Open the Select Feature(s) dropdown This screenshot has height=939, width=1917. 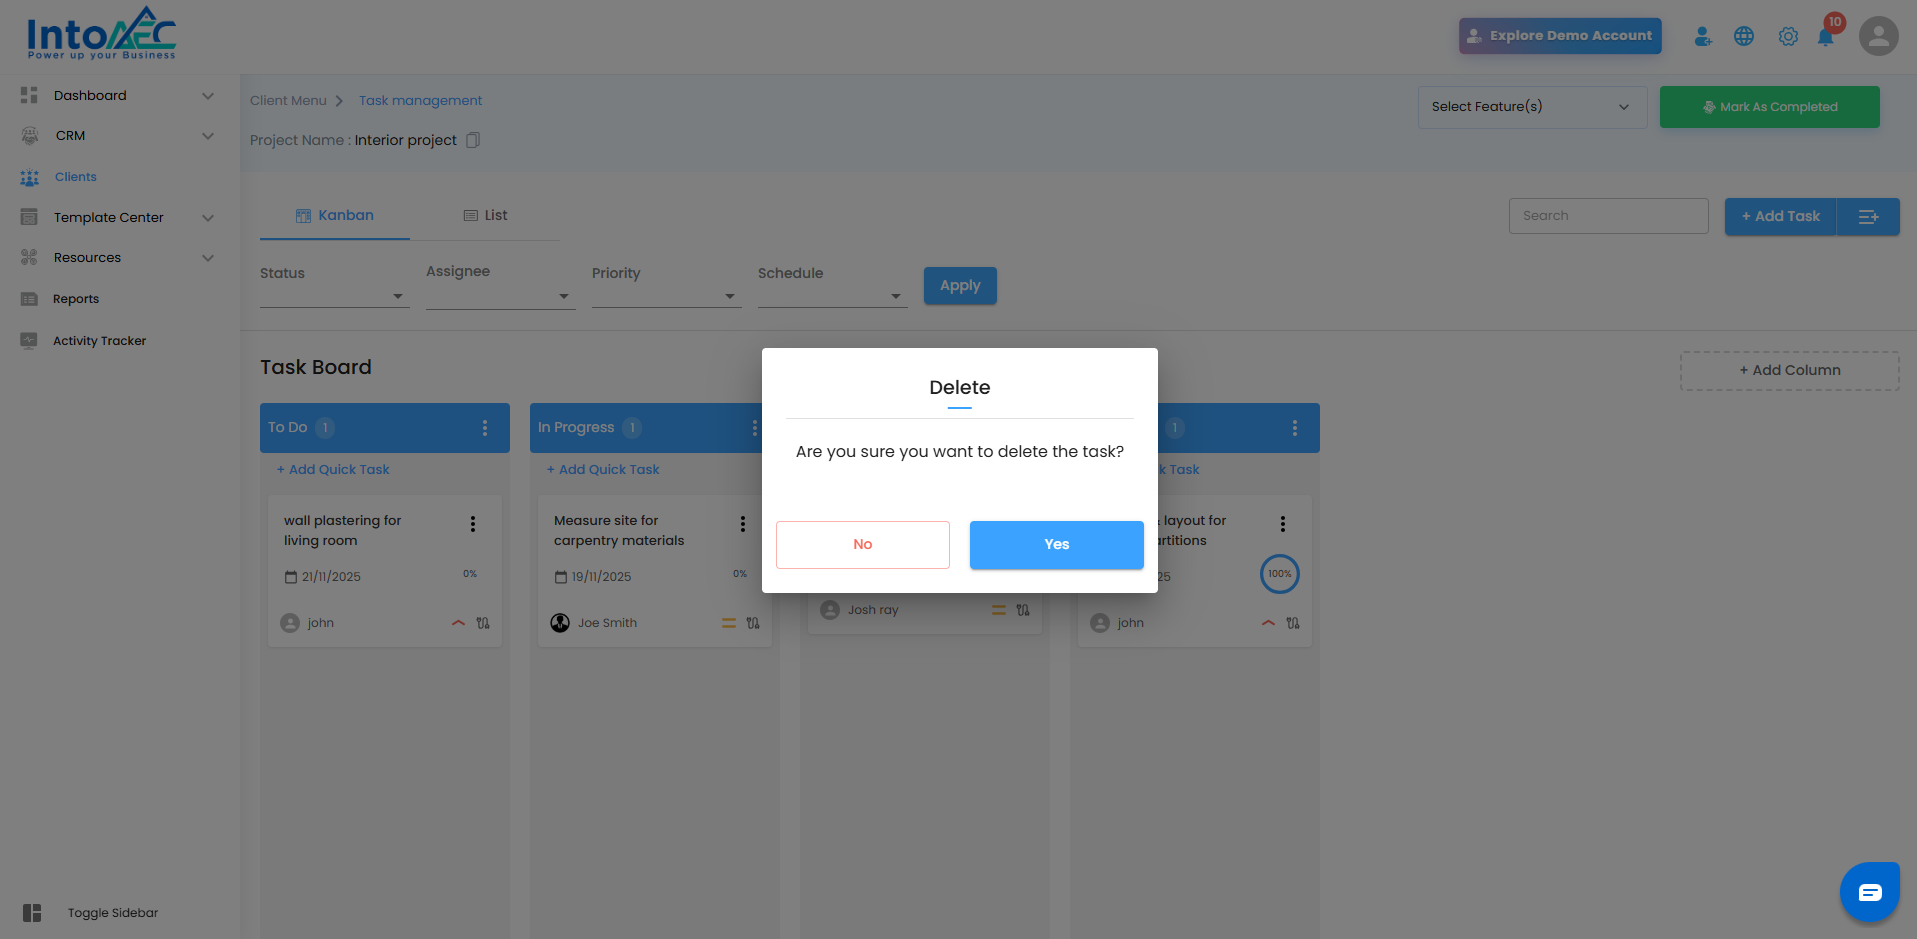pos(1532,107)
